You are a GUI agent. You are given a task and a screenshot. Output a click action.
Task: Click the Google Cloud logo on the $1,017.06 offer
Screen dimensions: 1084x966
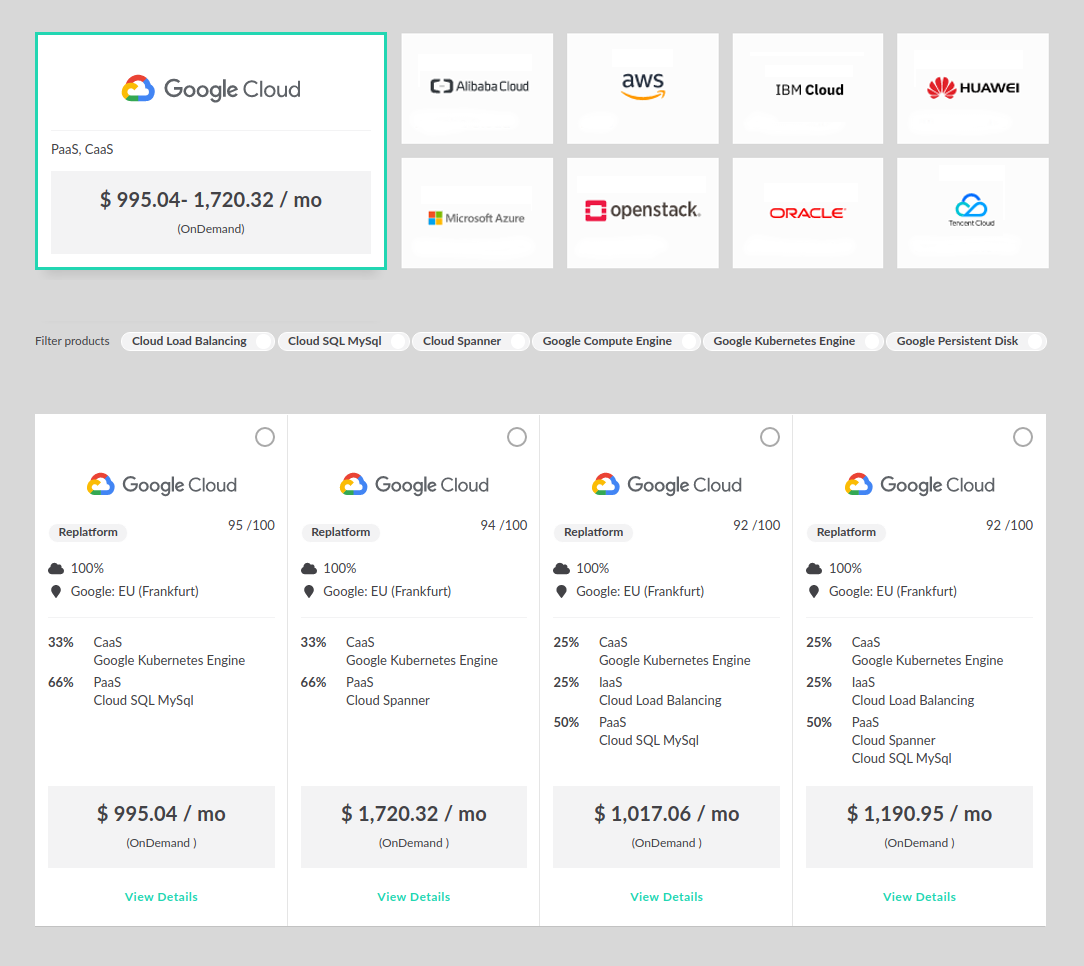click(x=667, y=485)
